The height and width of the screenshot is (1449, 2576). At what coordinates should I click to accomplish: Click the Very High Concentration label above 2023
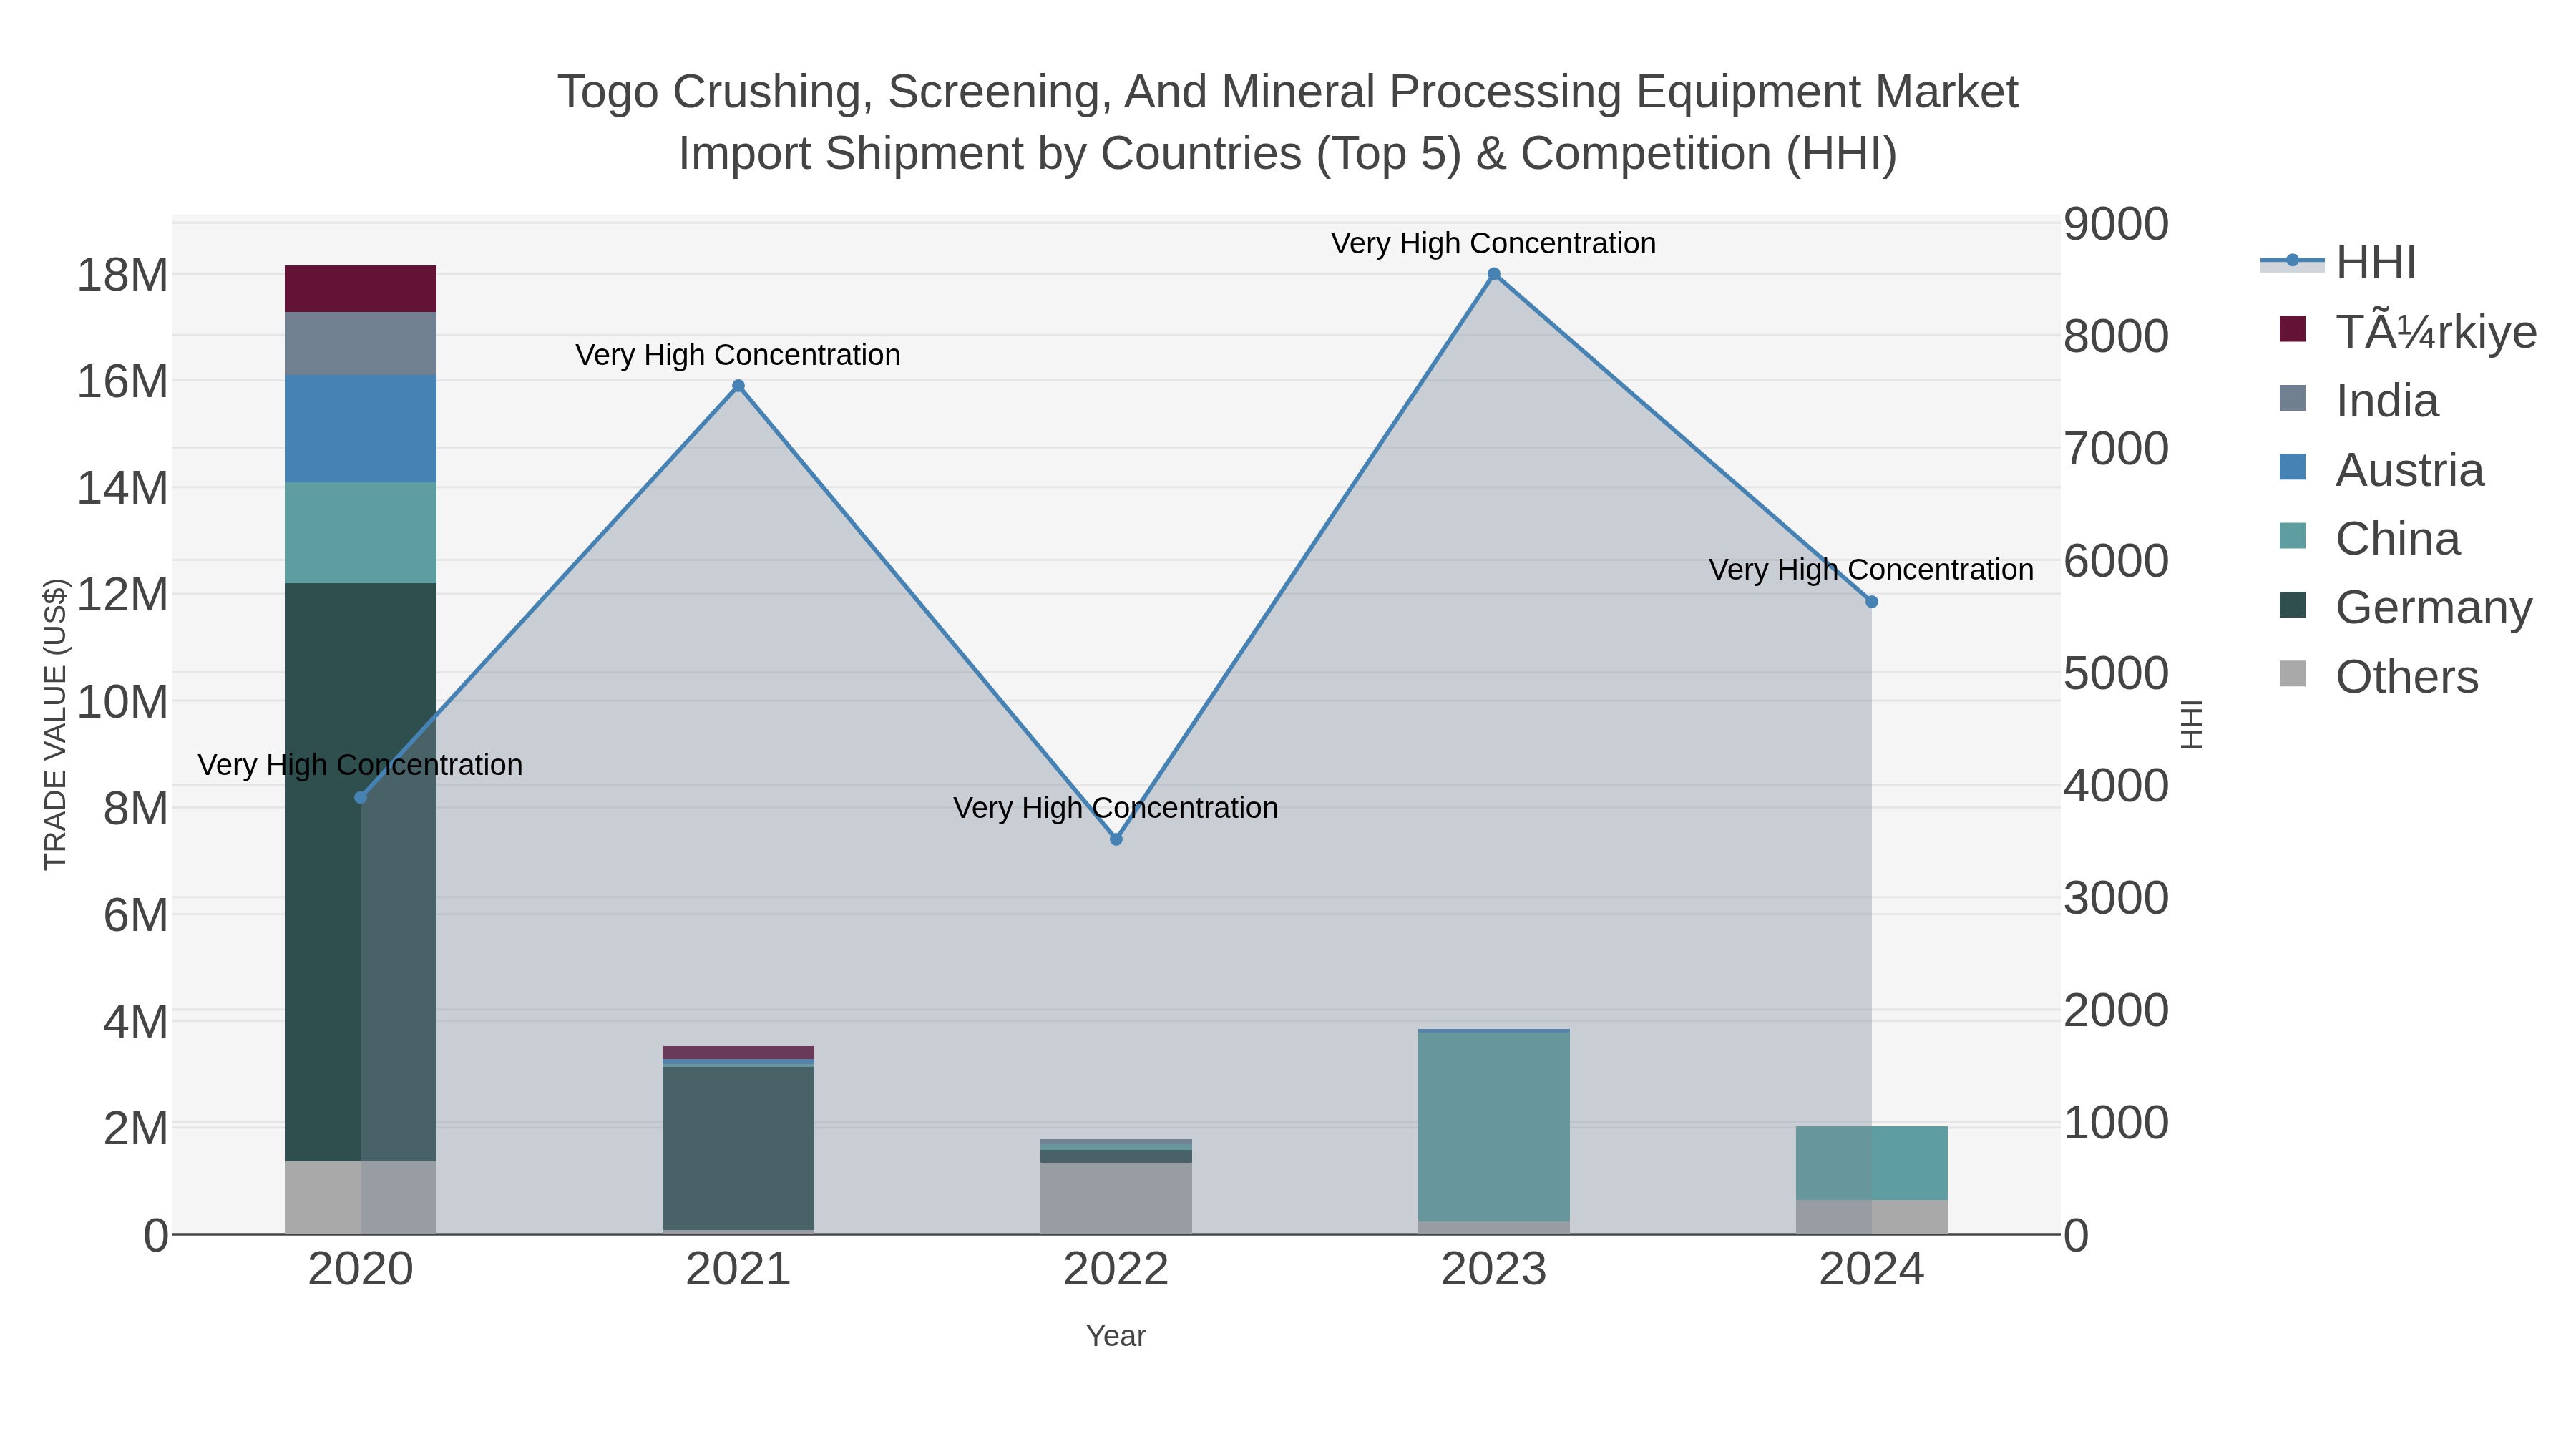coord(1493,243)
